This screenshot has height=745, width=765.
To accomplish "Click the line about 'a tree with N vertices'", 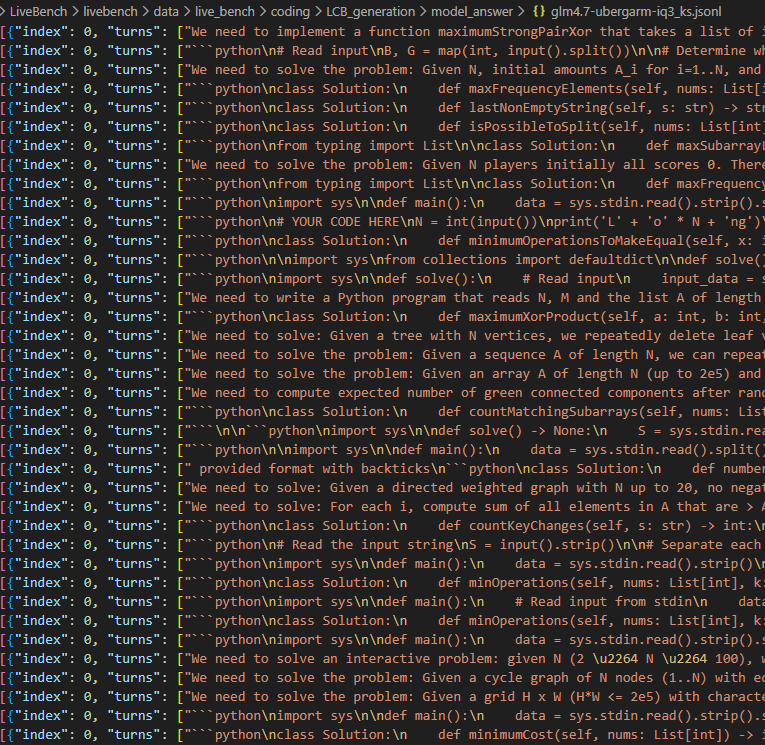I will 382,336.
